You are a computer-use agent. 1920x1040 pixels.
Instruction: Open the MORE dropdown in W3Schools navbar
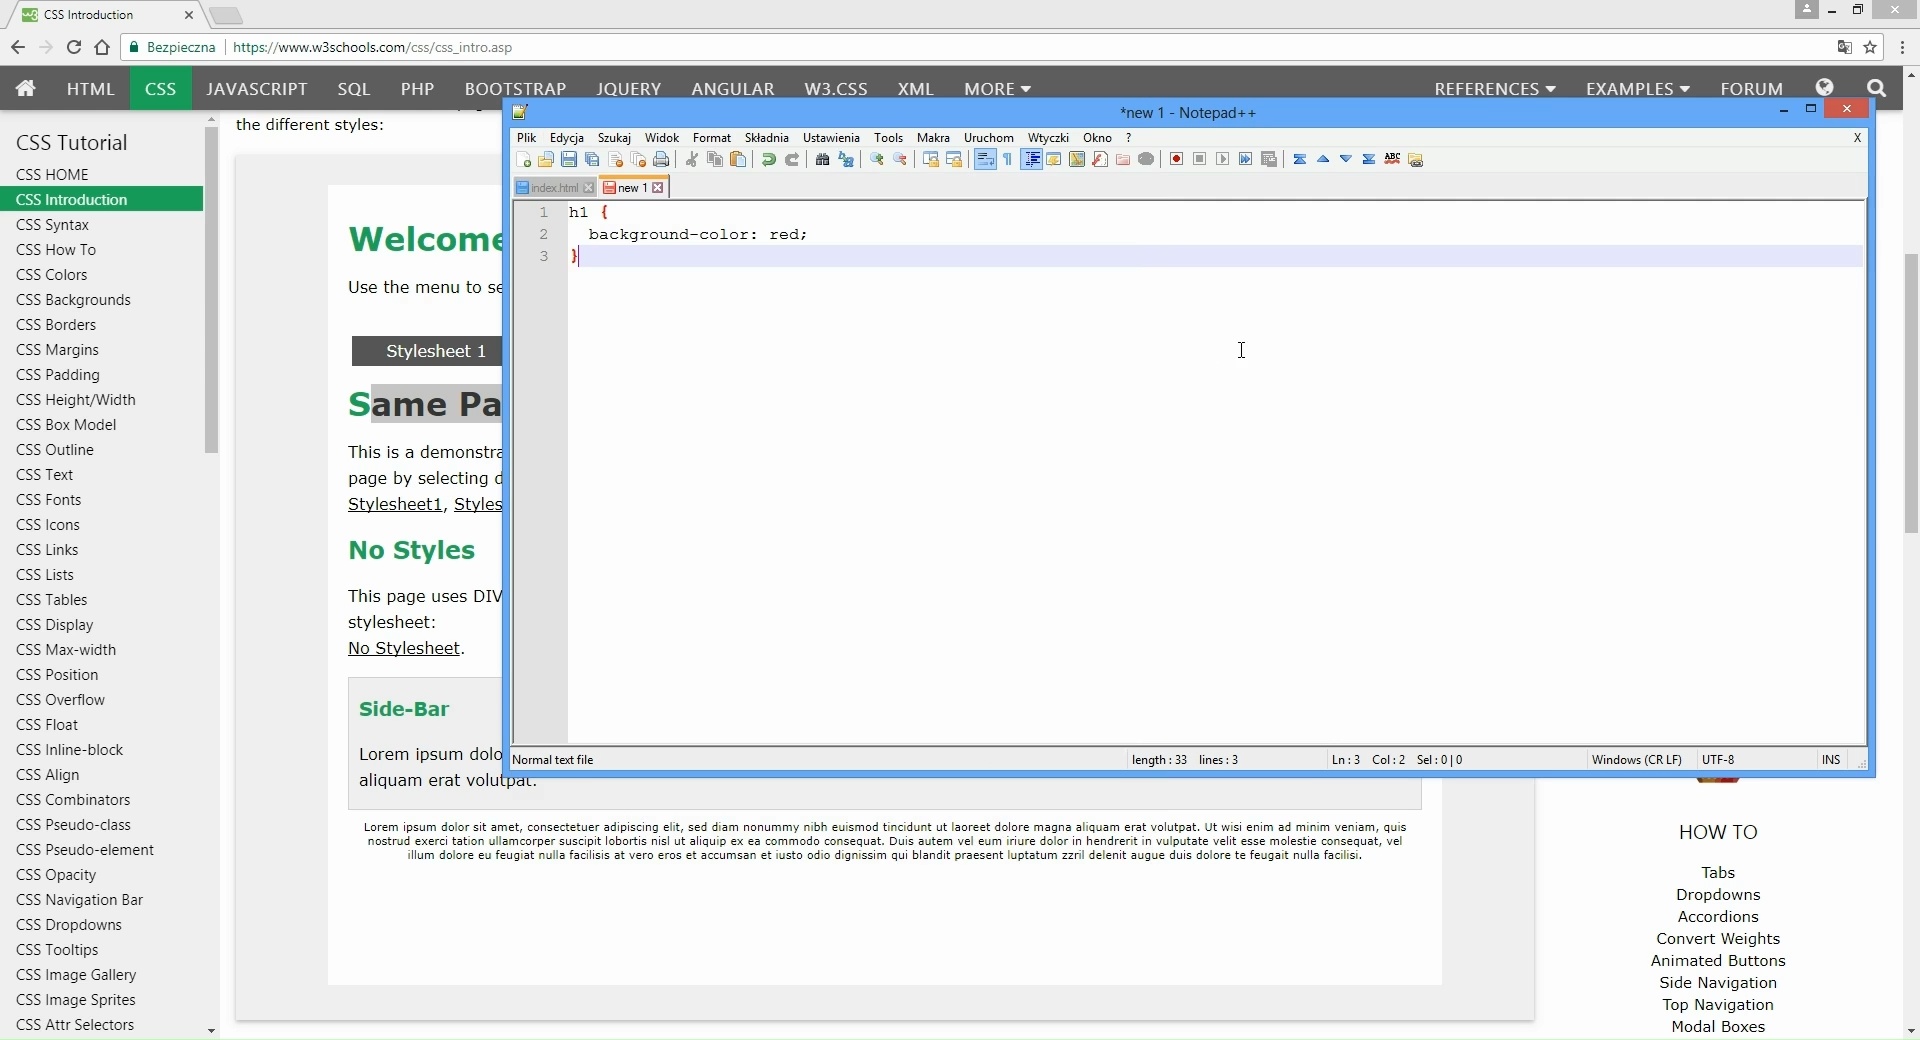point(997,88)
